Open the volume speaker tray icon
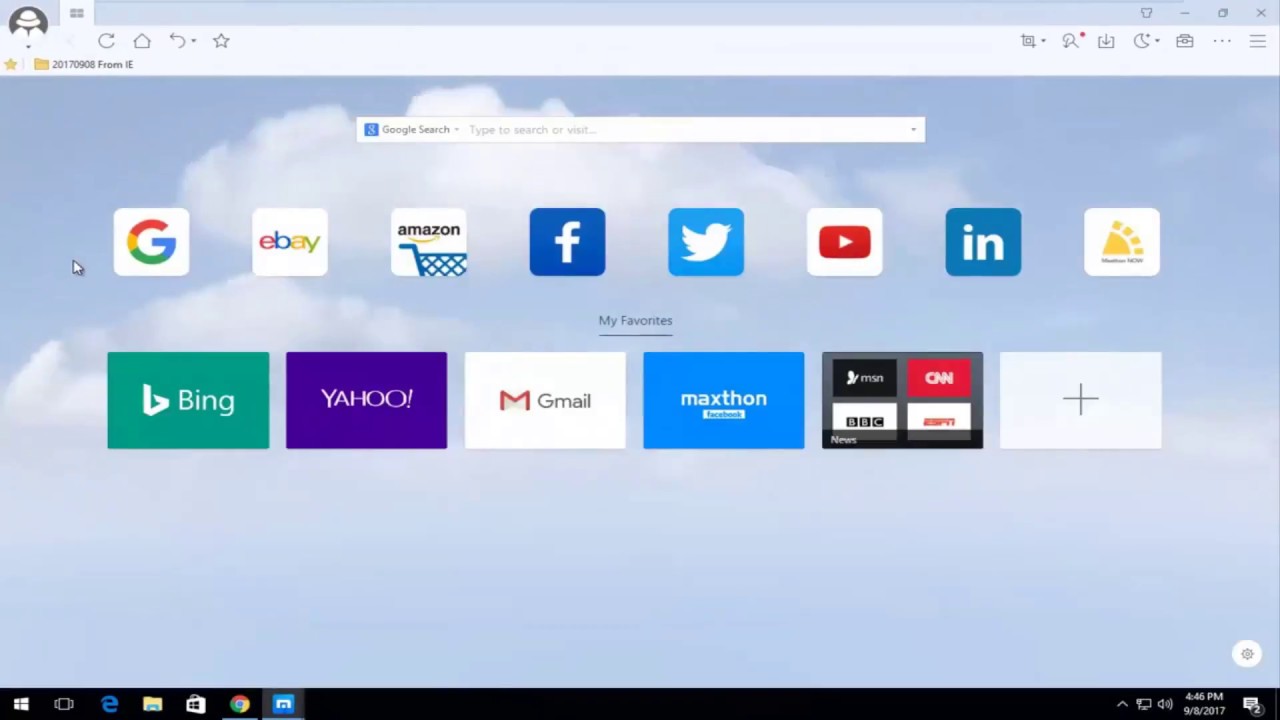The image size is (1280, 720). pyautogui.click(x=1165, y=704)
